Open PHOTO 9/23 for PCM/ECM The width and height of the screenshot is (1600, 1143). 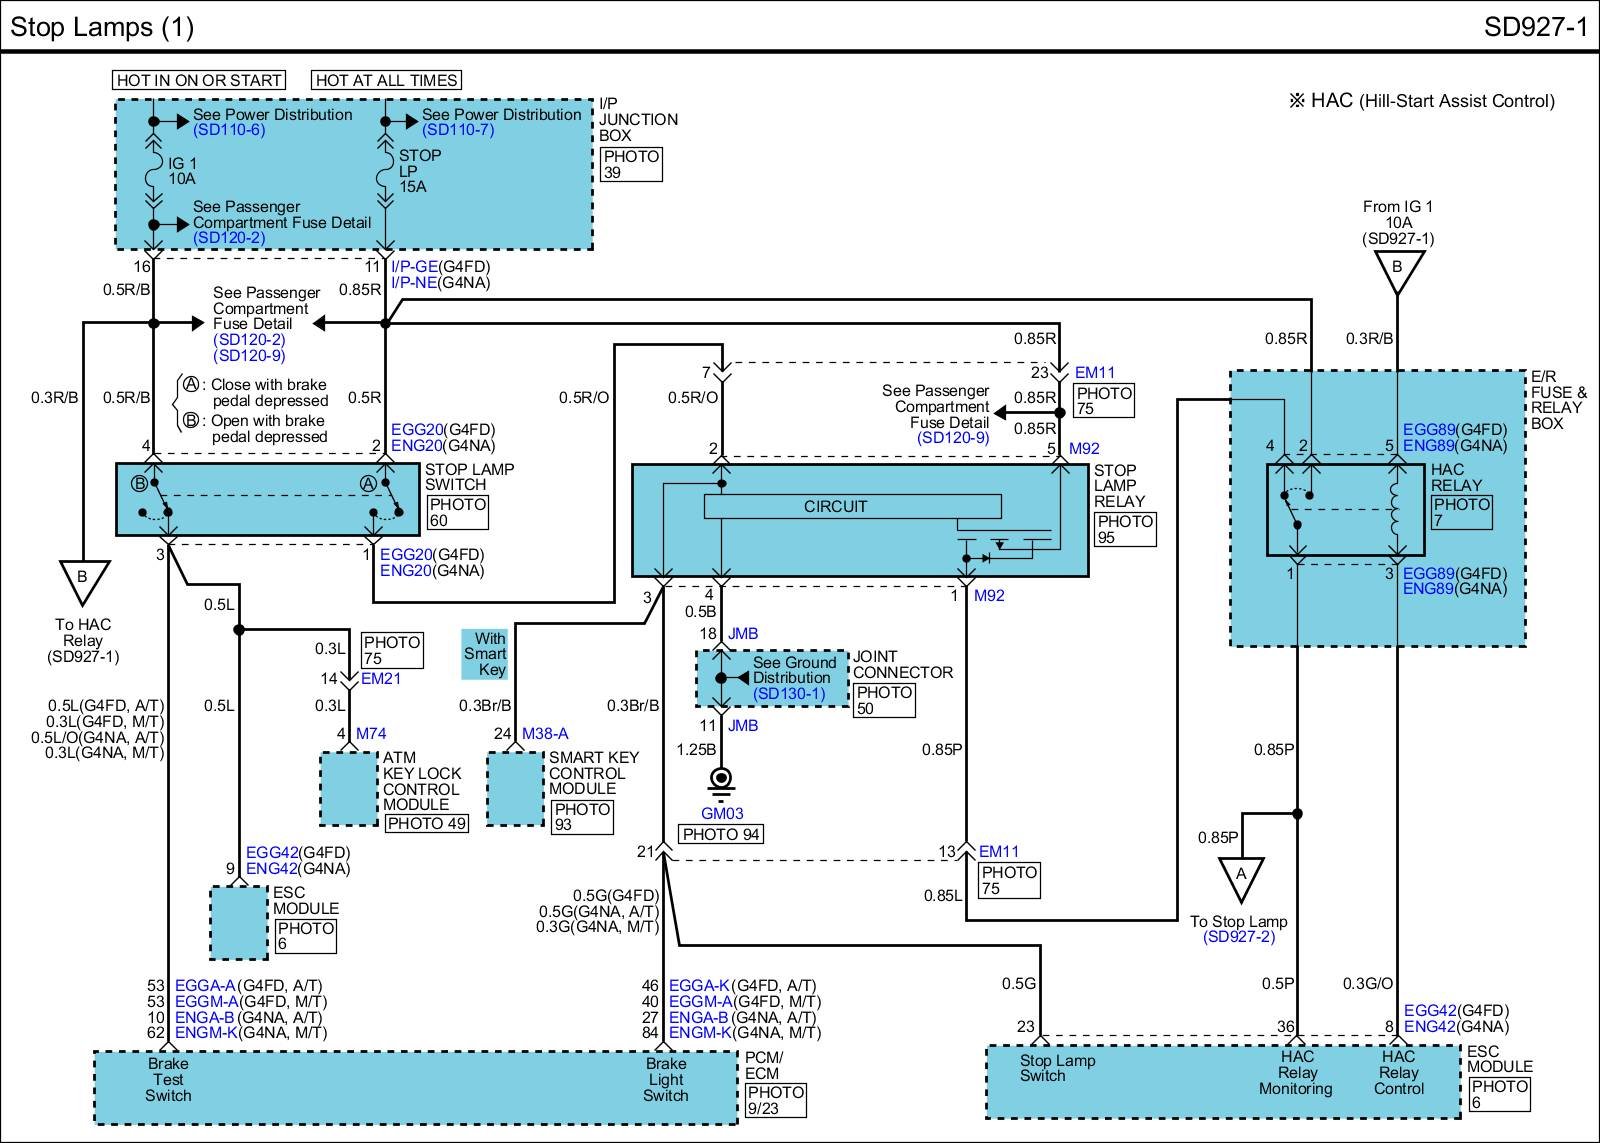pyautogui.click(x=775, y=1100)
